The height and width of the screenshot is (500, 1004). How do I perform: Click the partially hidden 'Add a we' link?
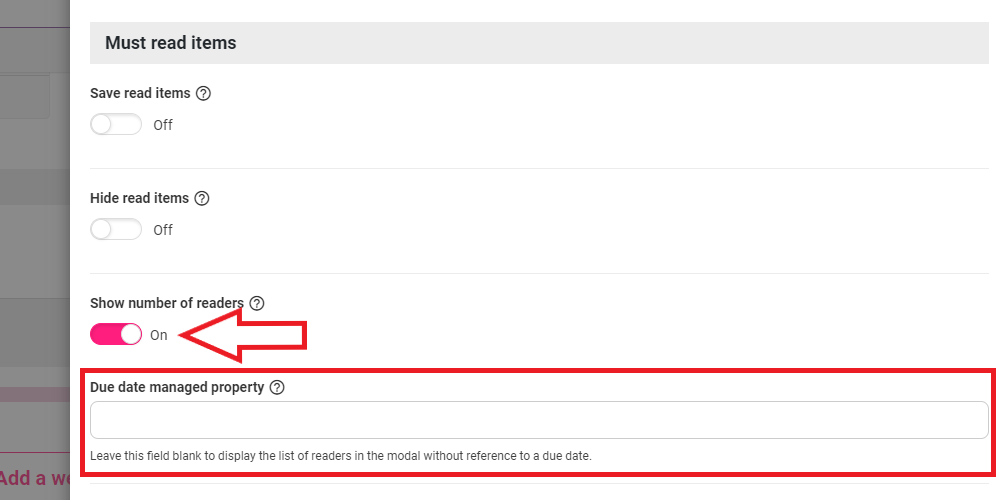point(35,478)
